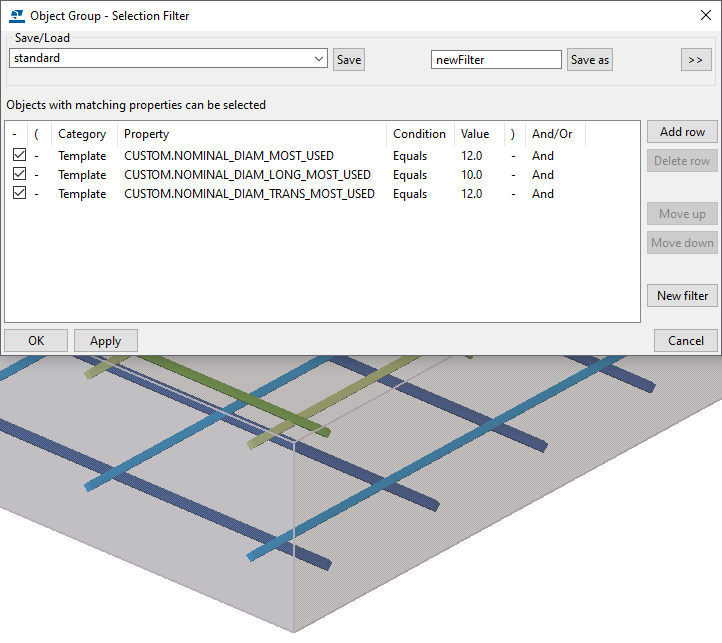Create a new filter
The image size is (722, 643).
682,295
